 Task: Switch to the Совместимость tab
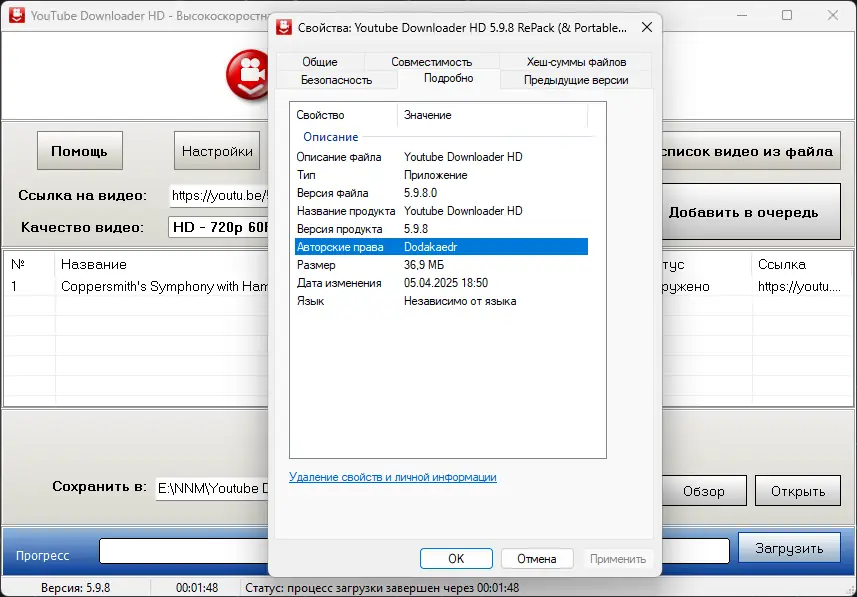pyautogui.click(x=431, y=62)
